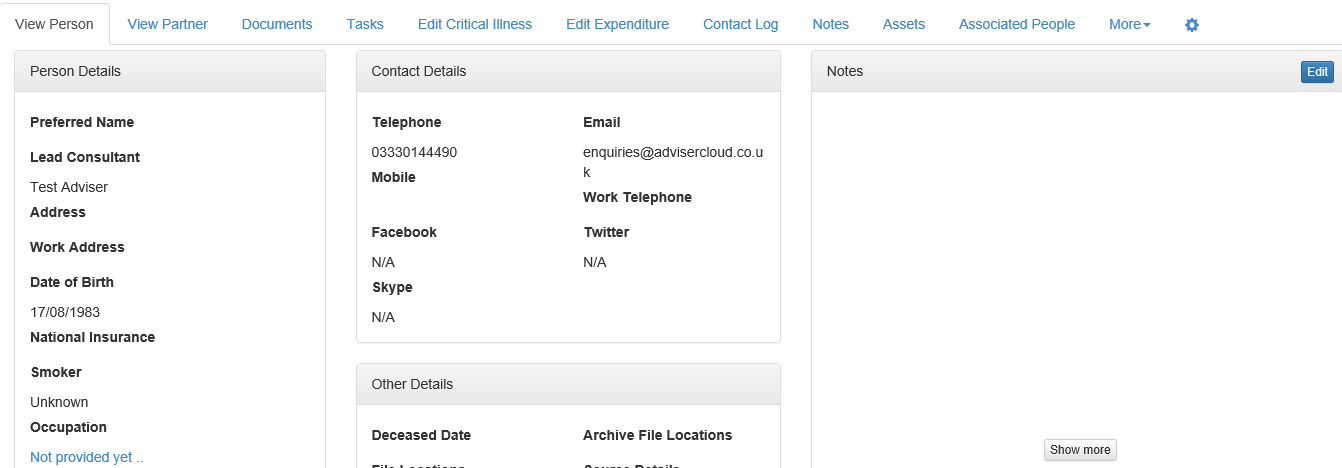Open the Documents tab
Image resolution: width=1342 pixels, height=468 pixels.
pos(277,25)
